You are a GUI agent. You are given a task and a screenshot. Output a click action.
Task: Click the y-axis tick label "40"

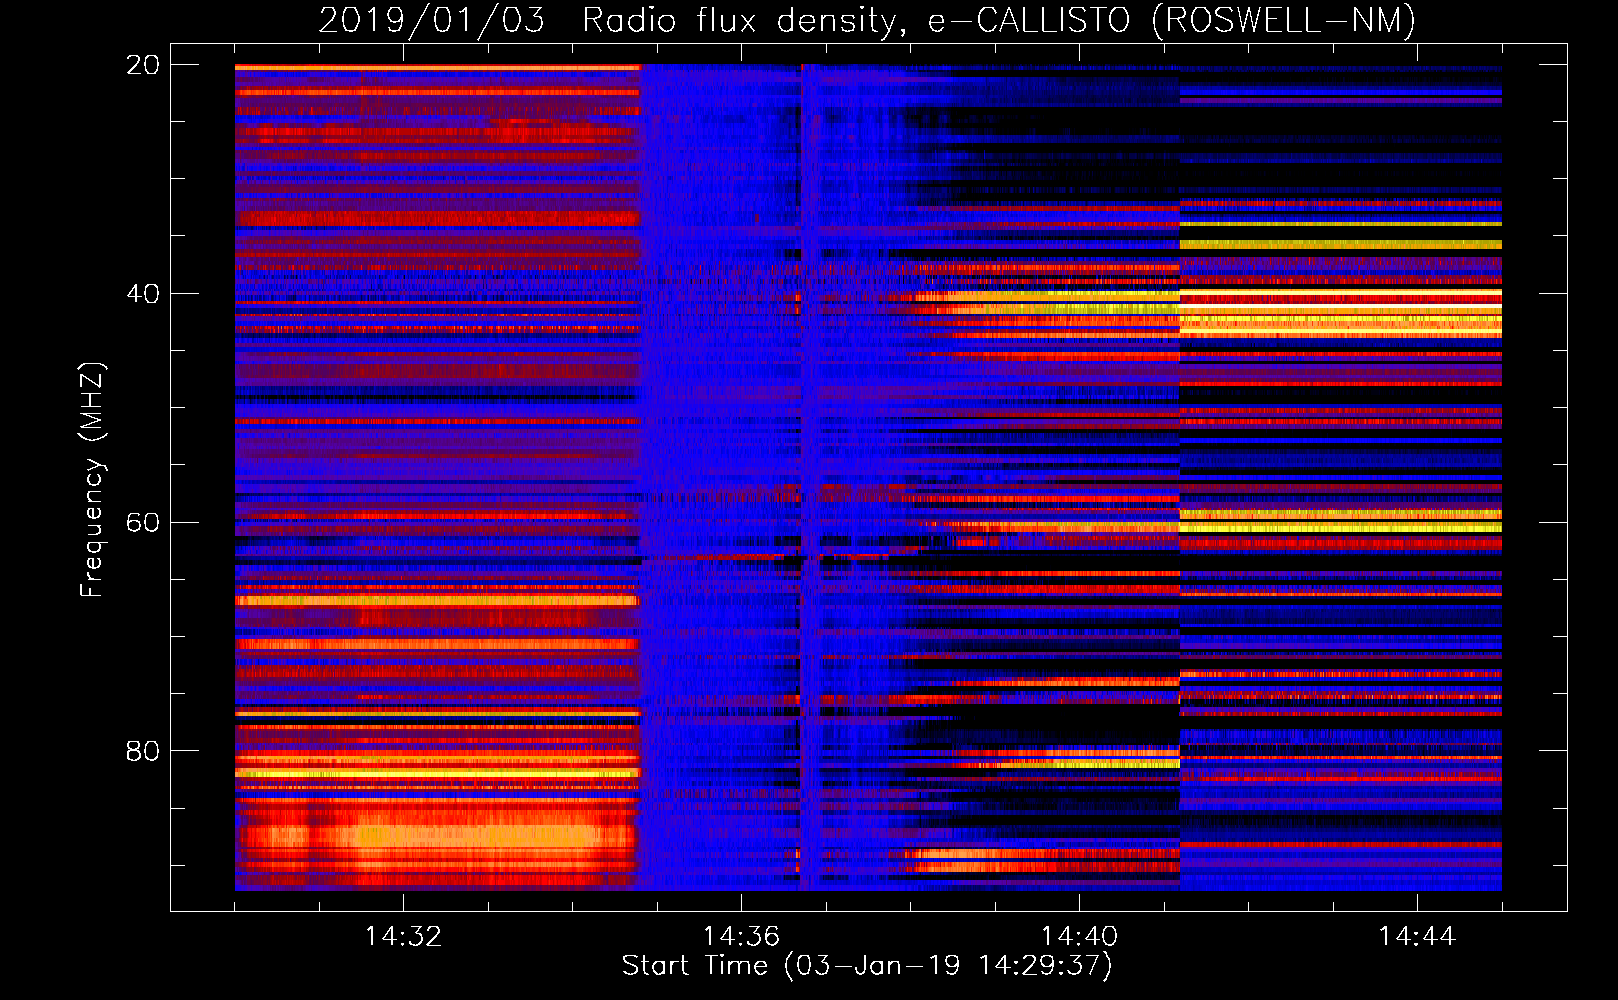pos(142,294)
